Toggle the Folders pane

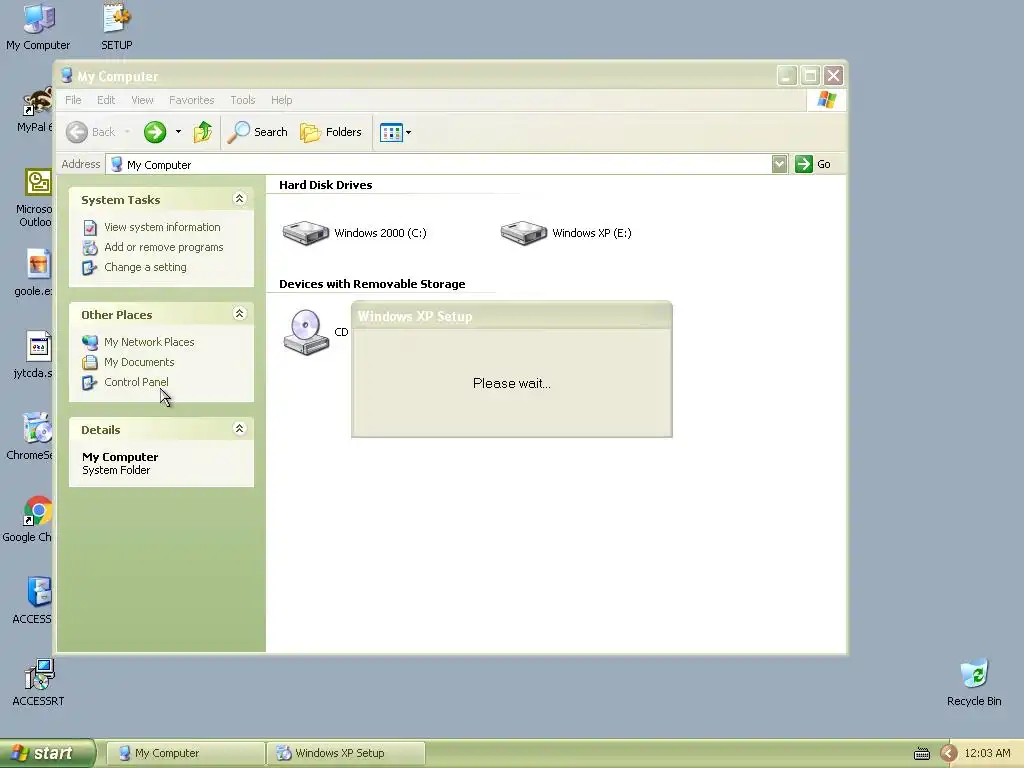330,132
